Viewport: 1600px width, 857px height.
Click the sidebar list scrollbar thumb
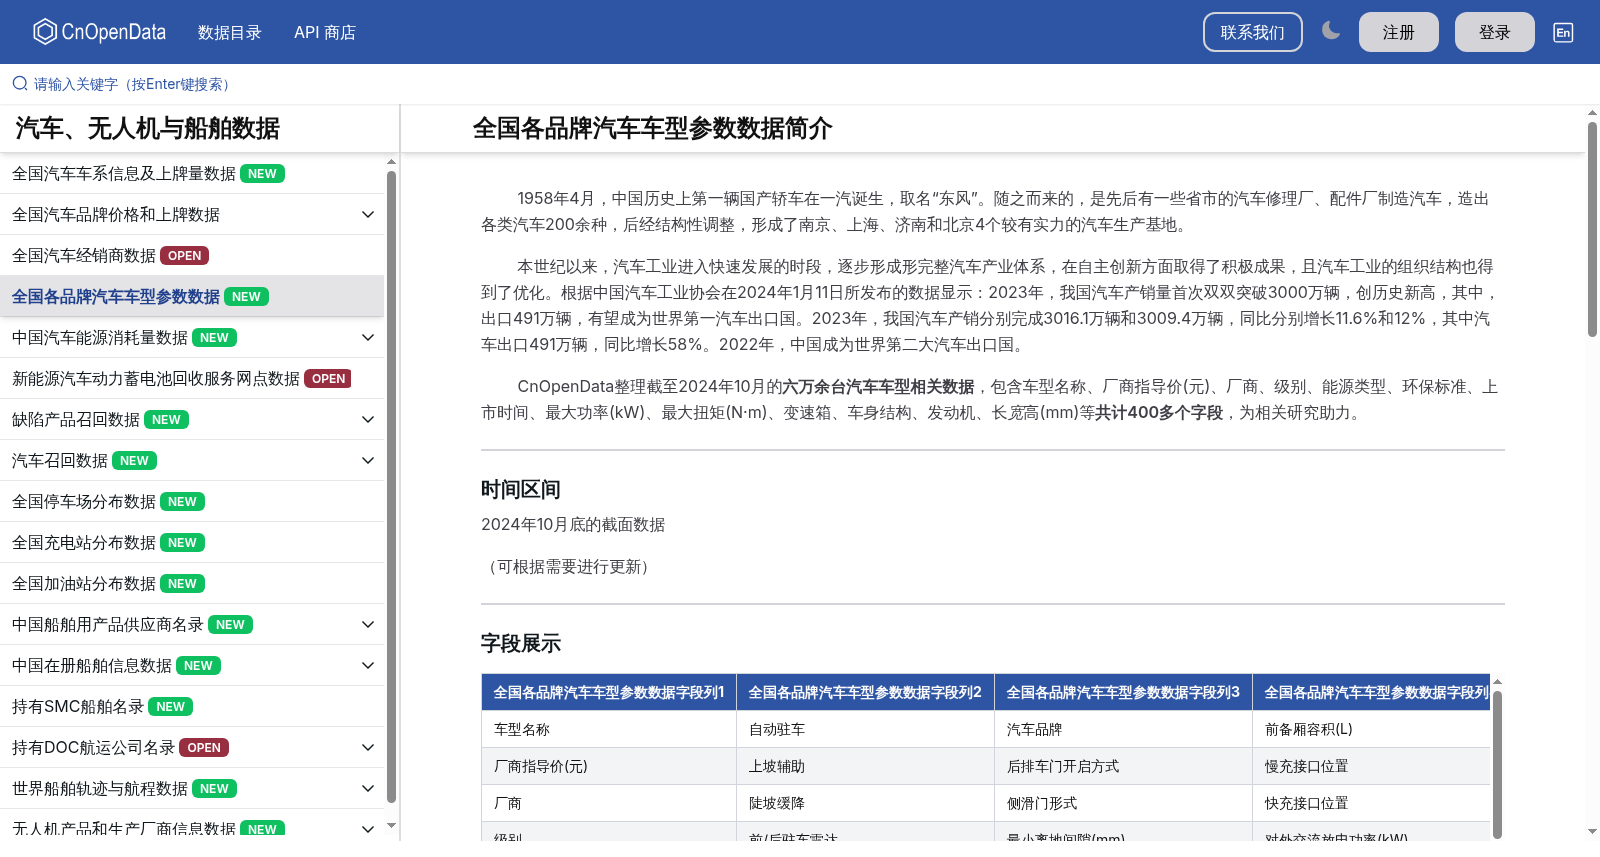click(x=391, y=486)
